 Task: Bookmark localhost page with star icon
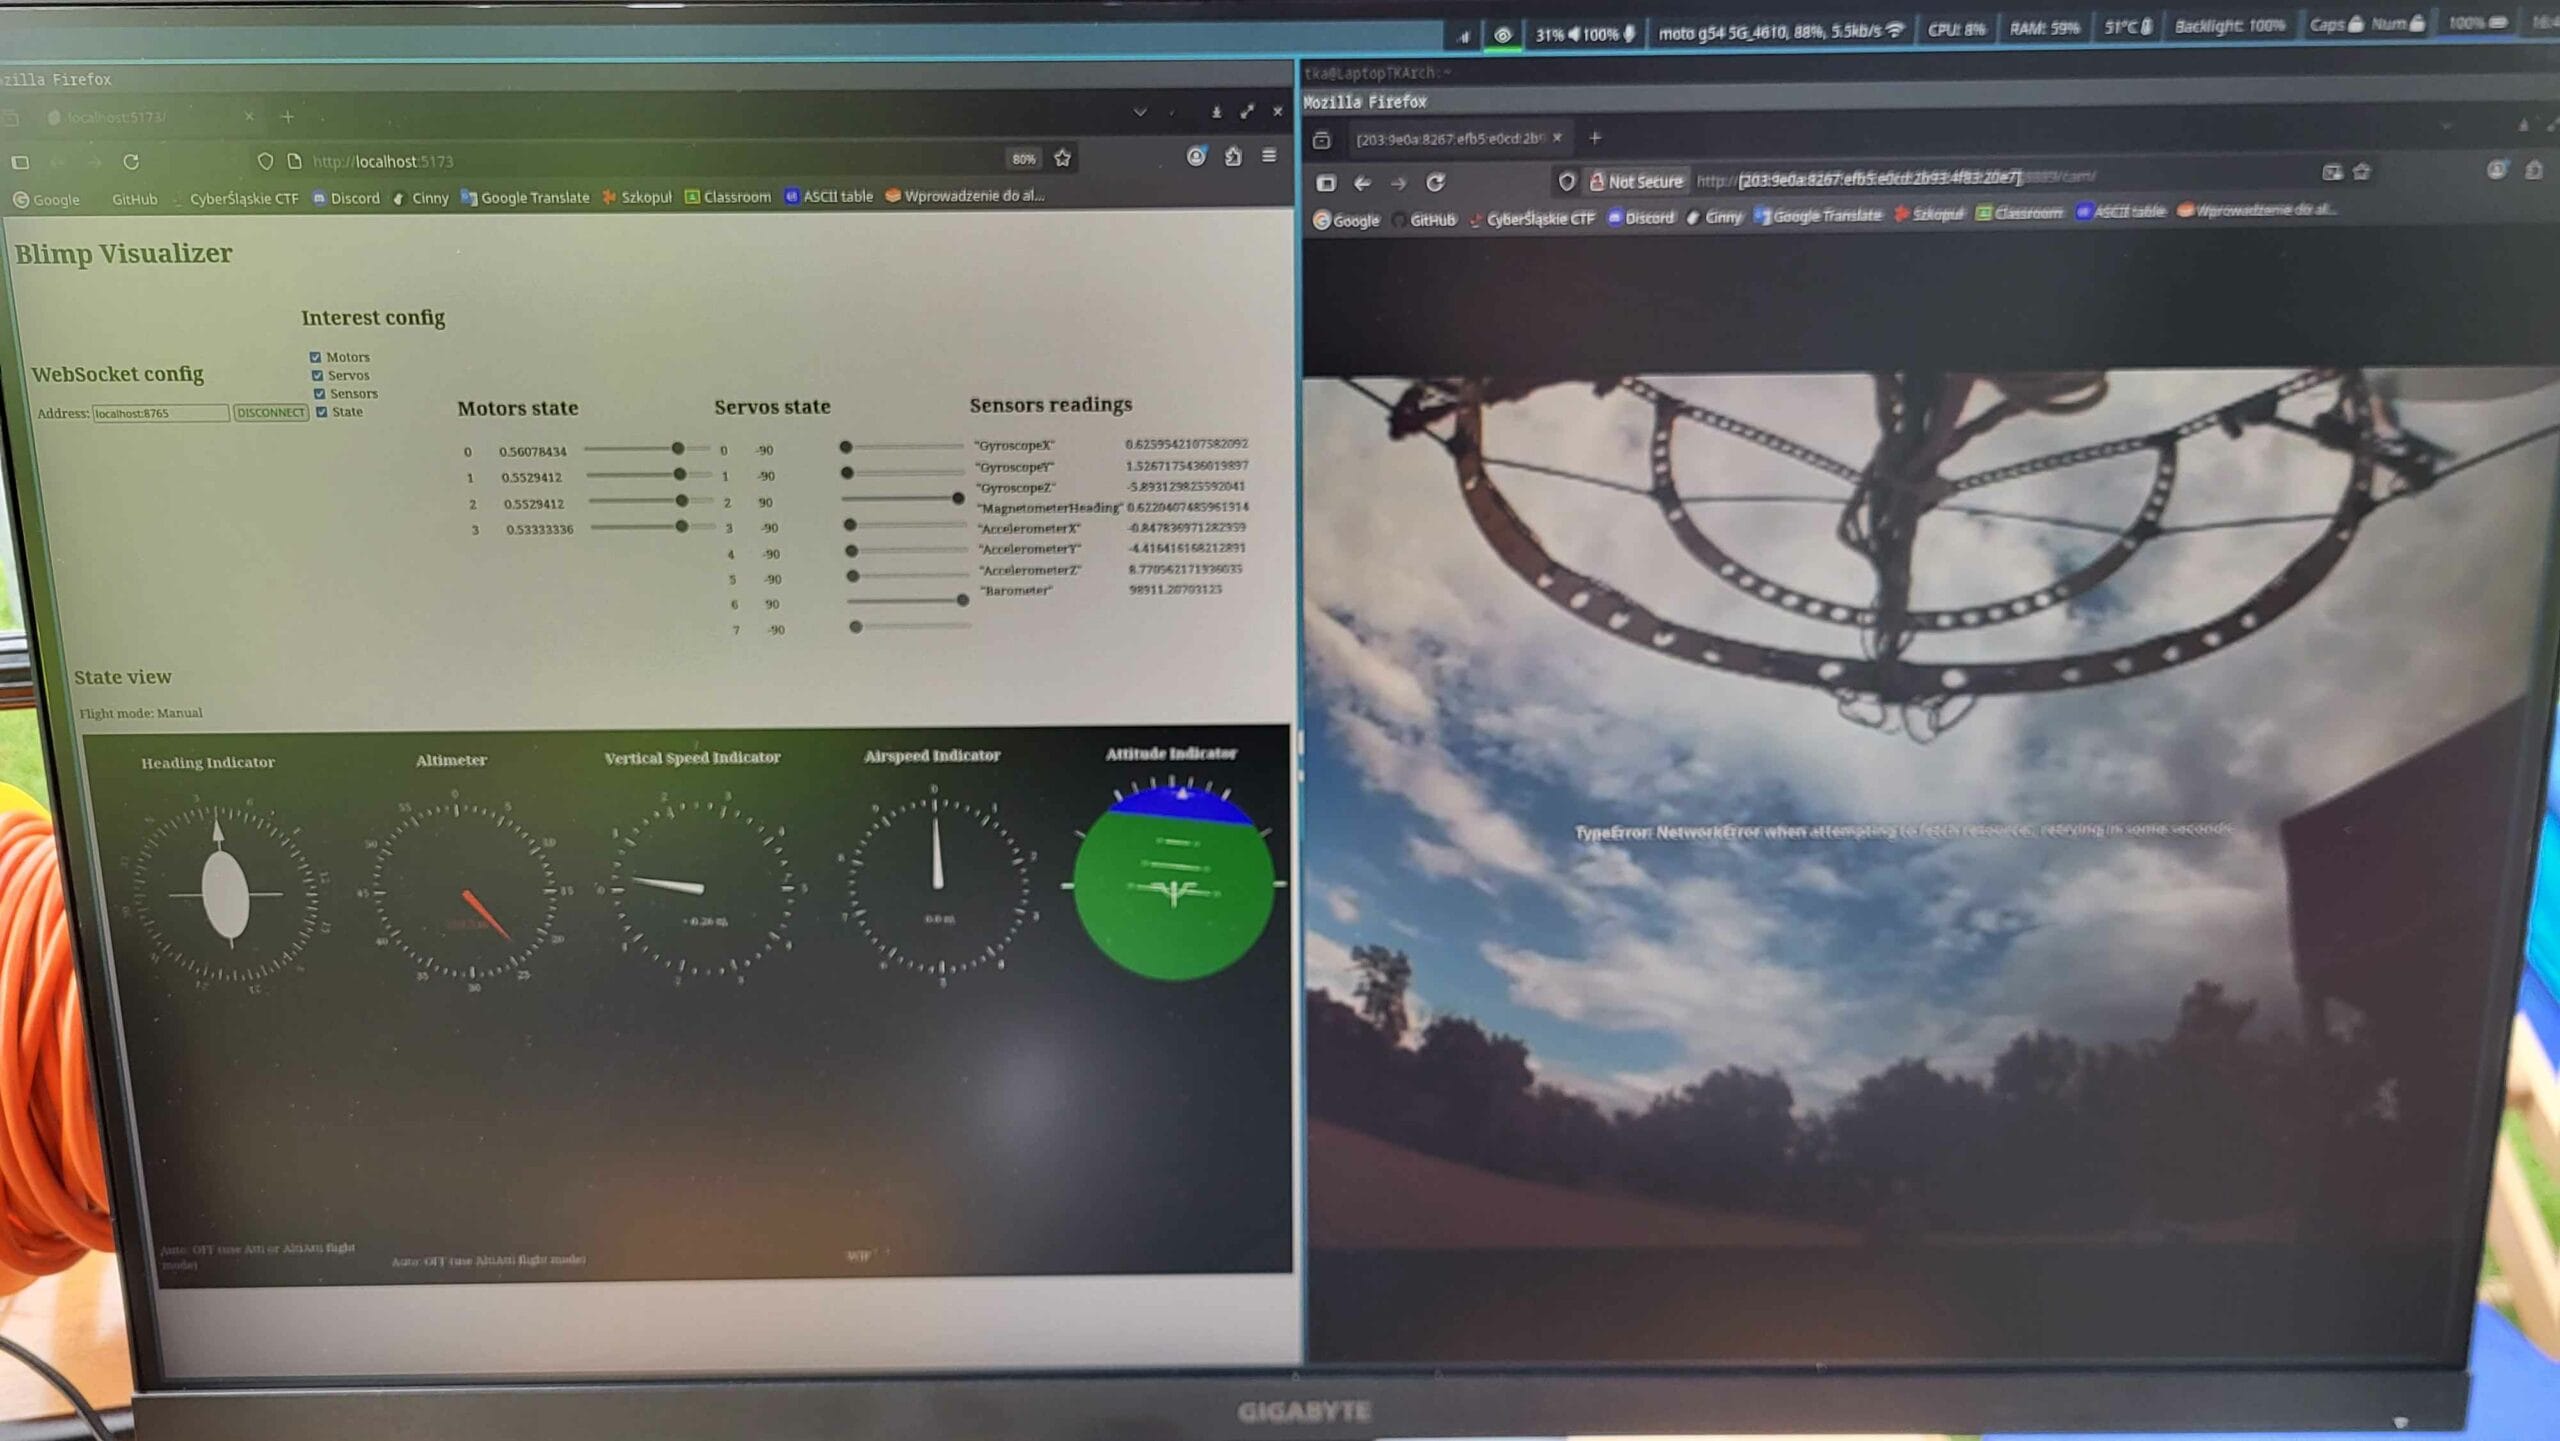[1062, 158]
